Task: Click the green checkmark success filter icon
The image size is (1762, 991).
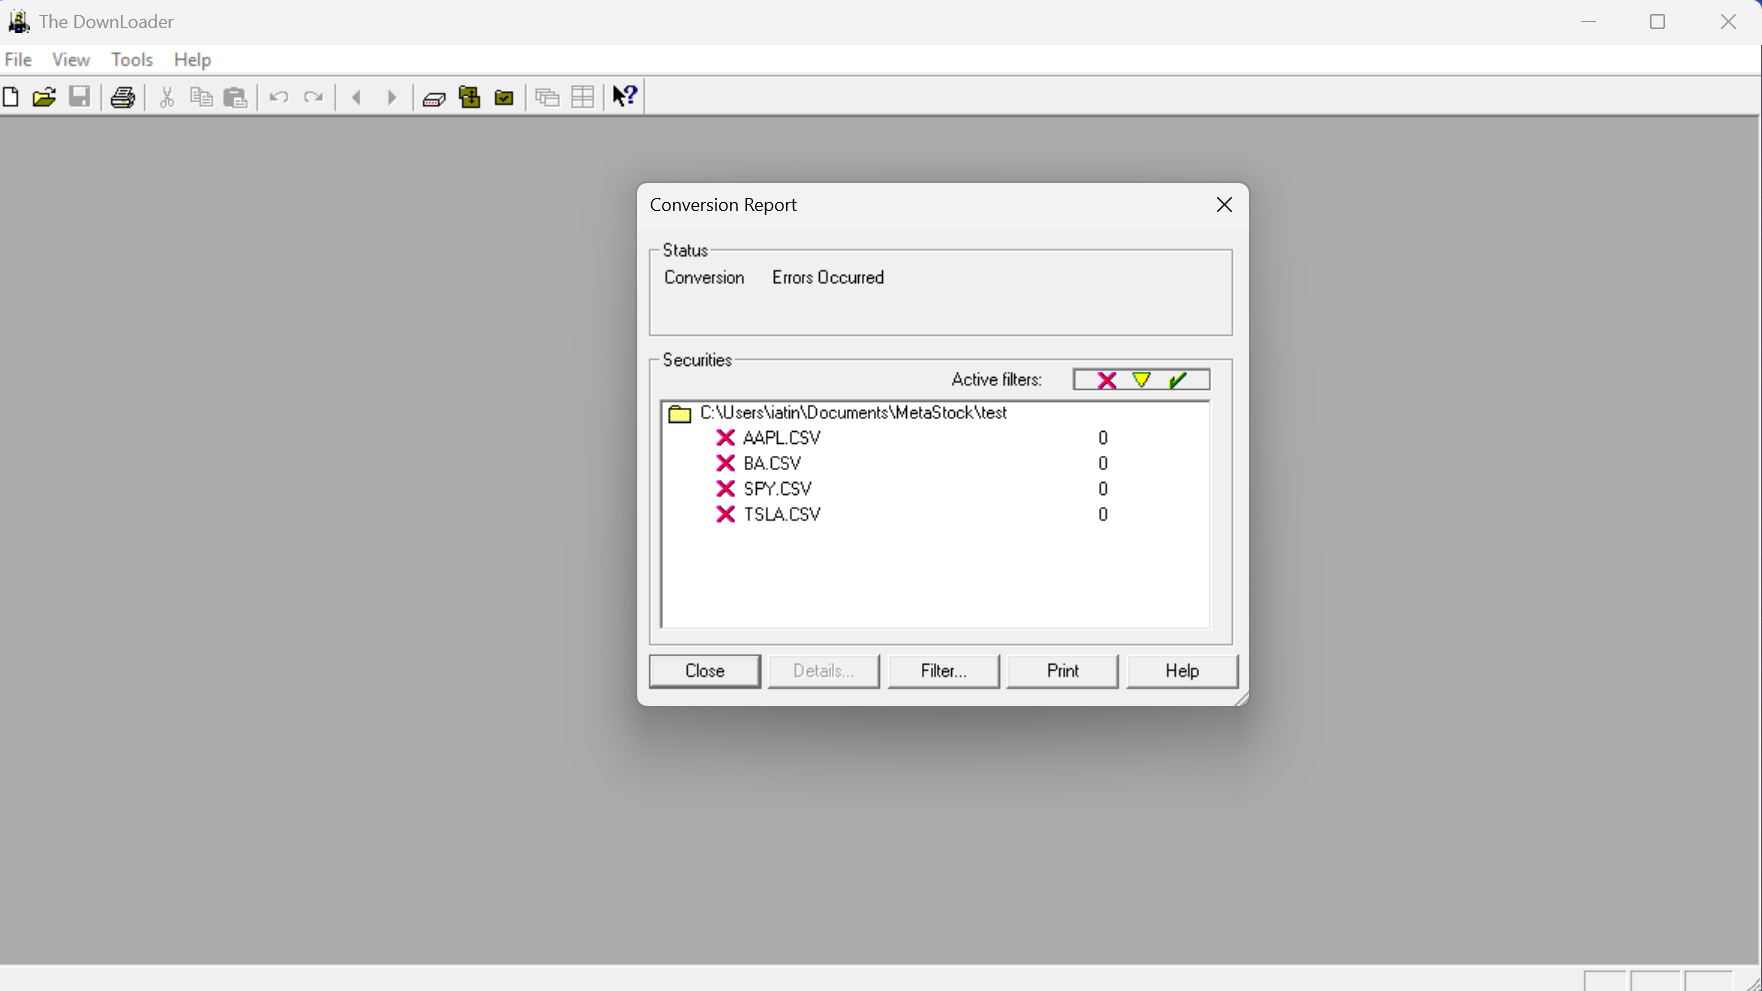Action: pos(1177,380)
